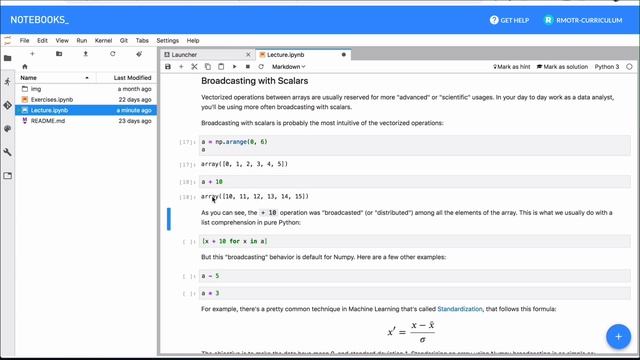The image size is (640, 360).
Task: Cut the selected cell with scissors icon
Action: (x=194, y=67)
